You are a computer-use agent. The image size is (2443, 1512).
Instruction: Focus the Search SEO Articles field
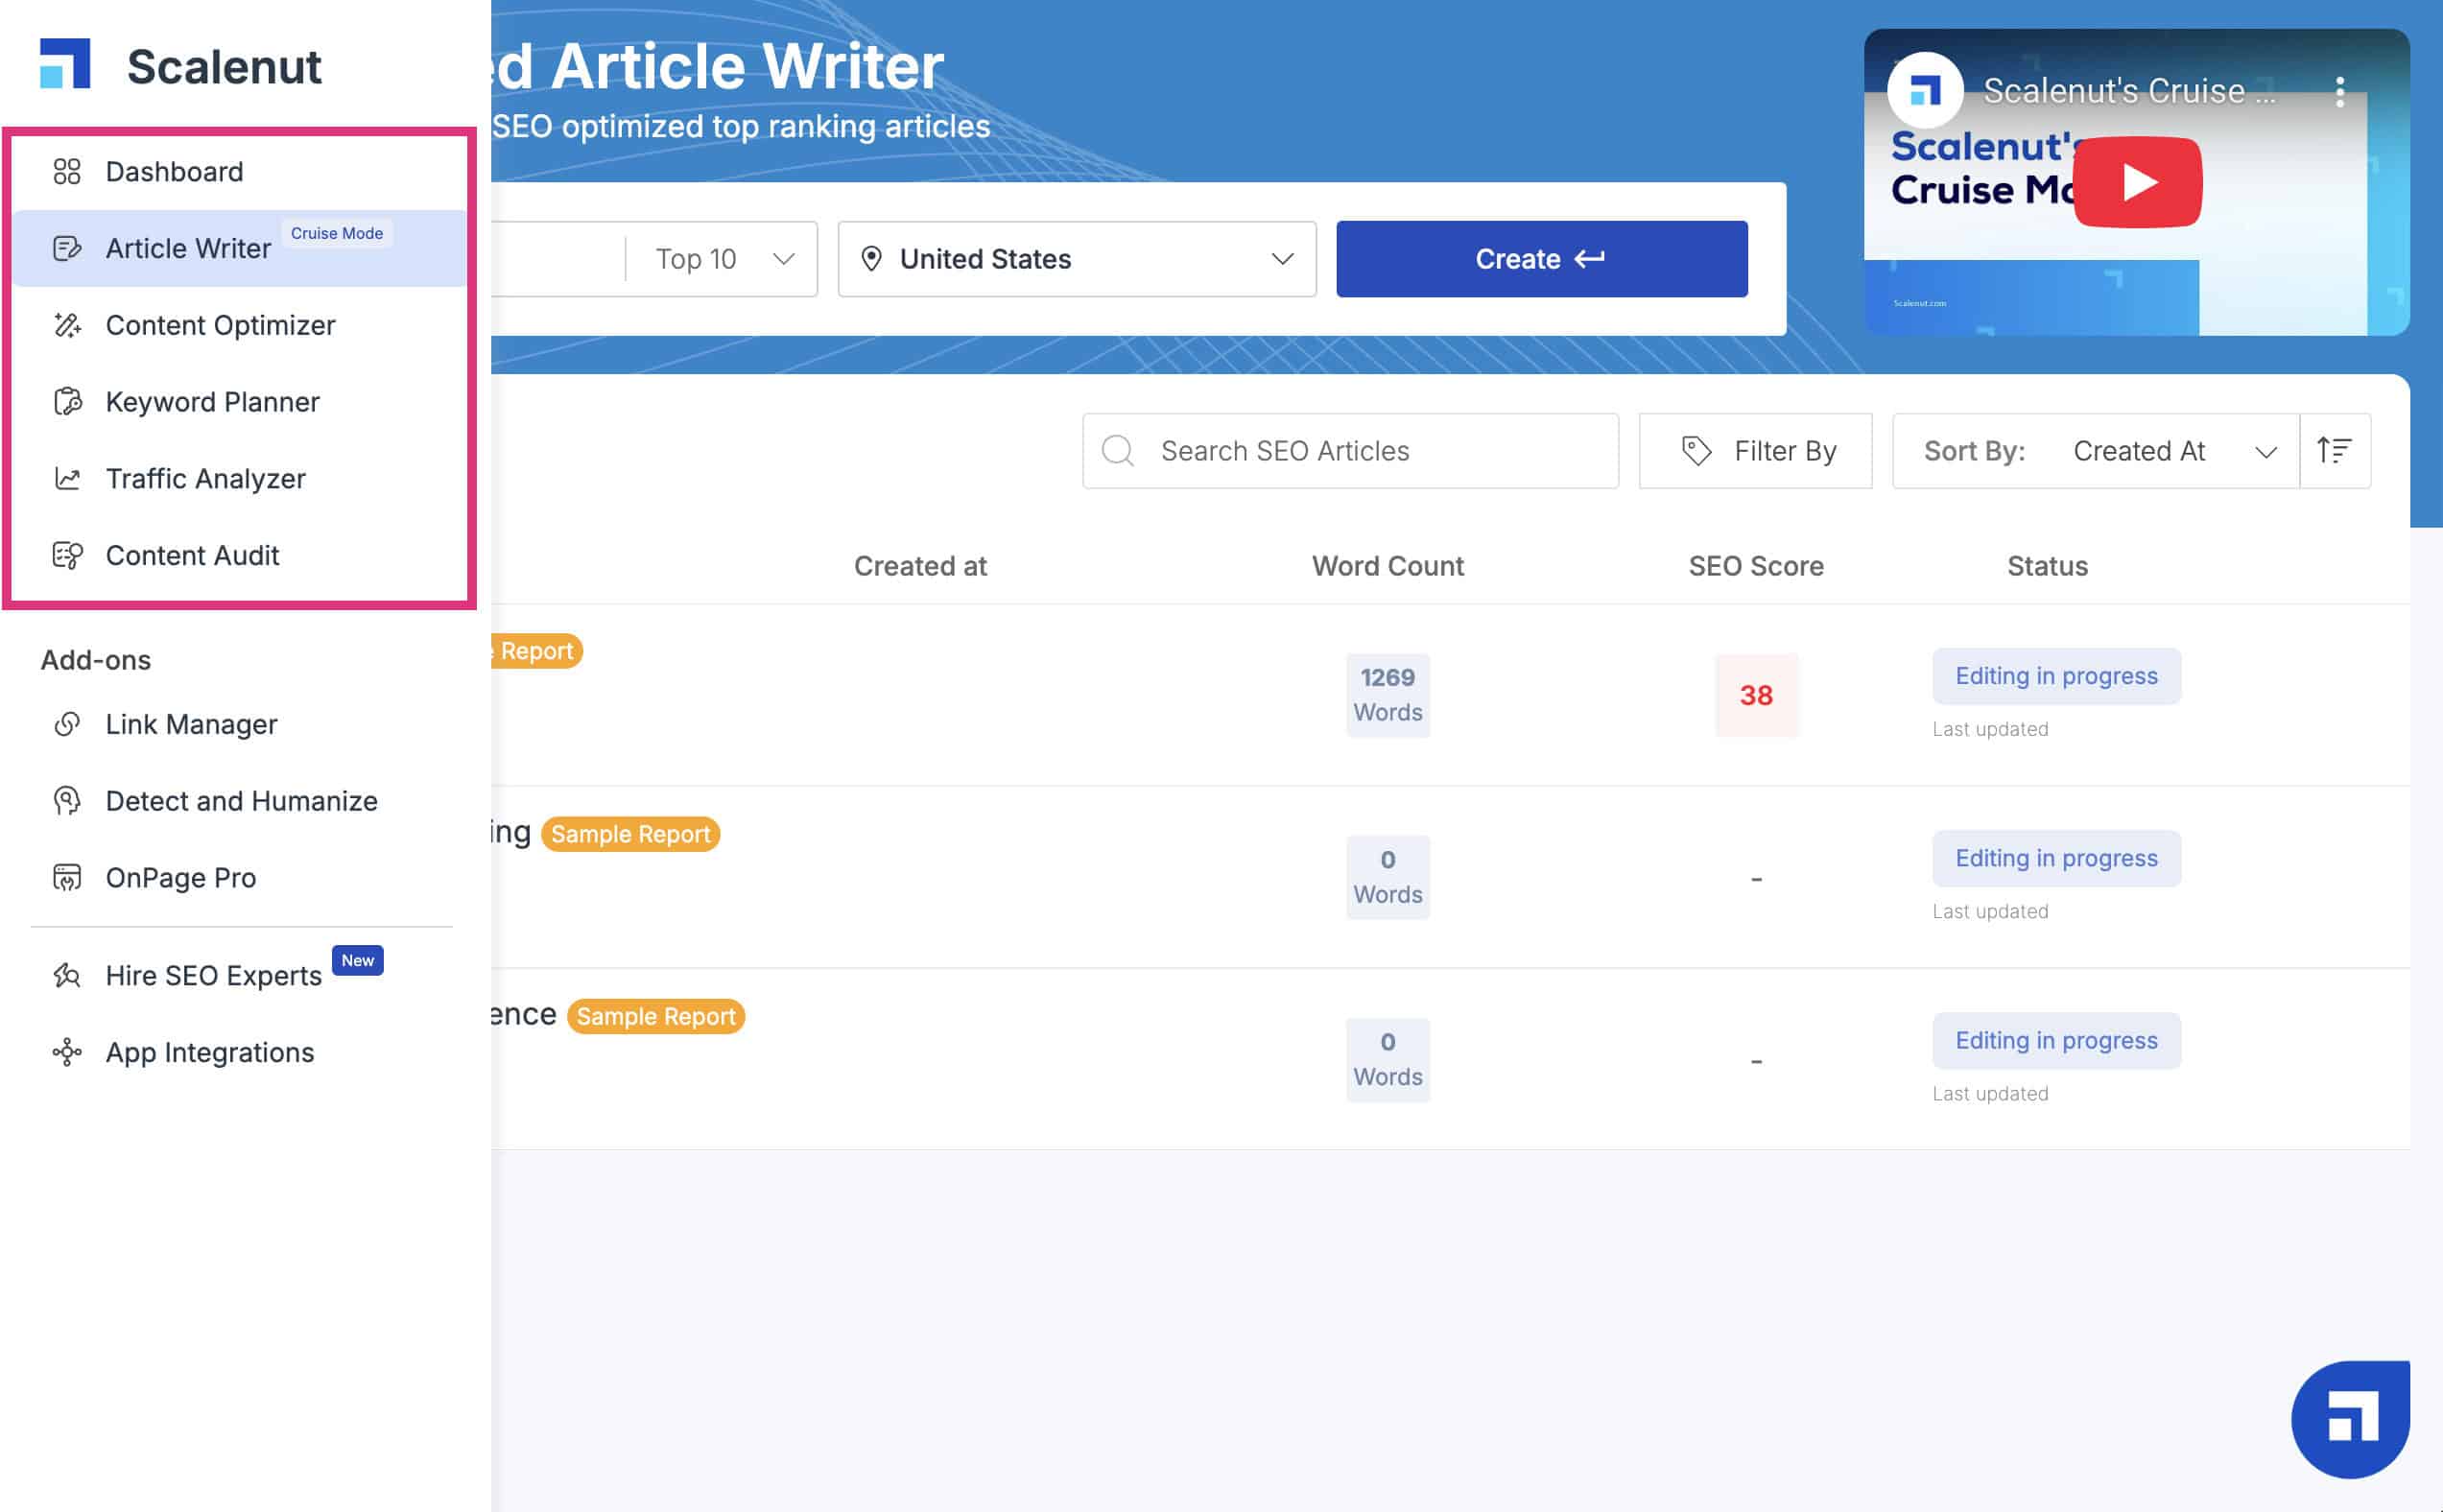click(1350, 451)
